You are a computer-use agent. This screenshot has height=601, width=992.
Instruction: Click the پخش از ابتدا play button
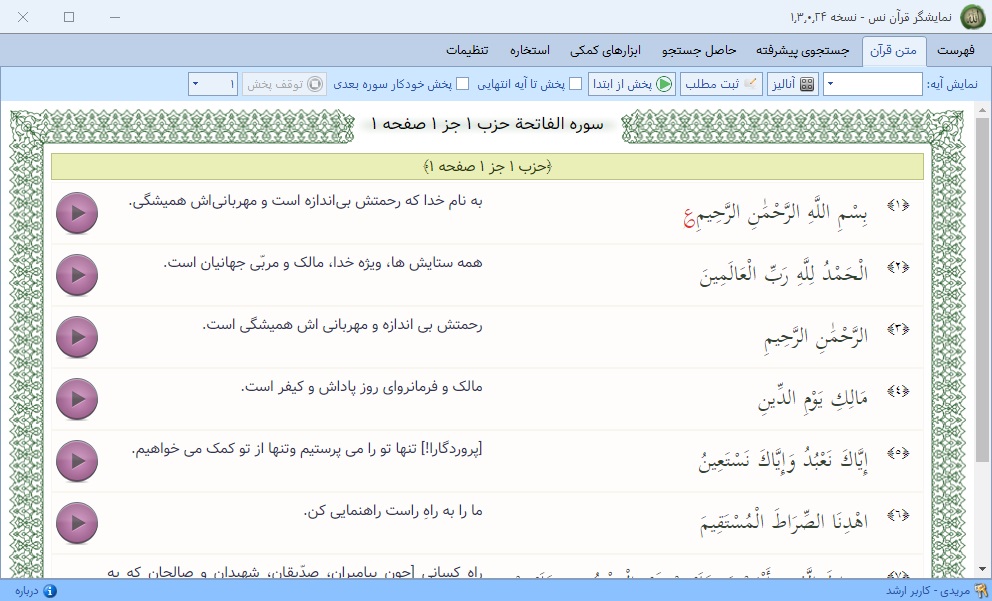(632, 84)
